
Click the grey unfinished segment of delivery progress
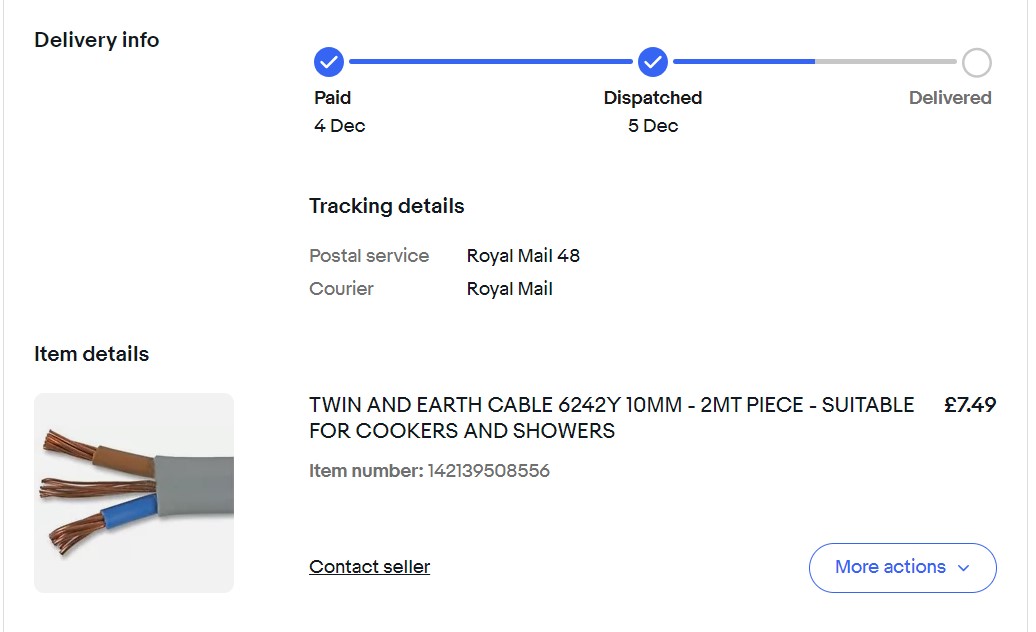[885, 62]
